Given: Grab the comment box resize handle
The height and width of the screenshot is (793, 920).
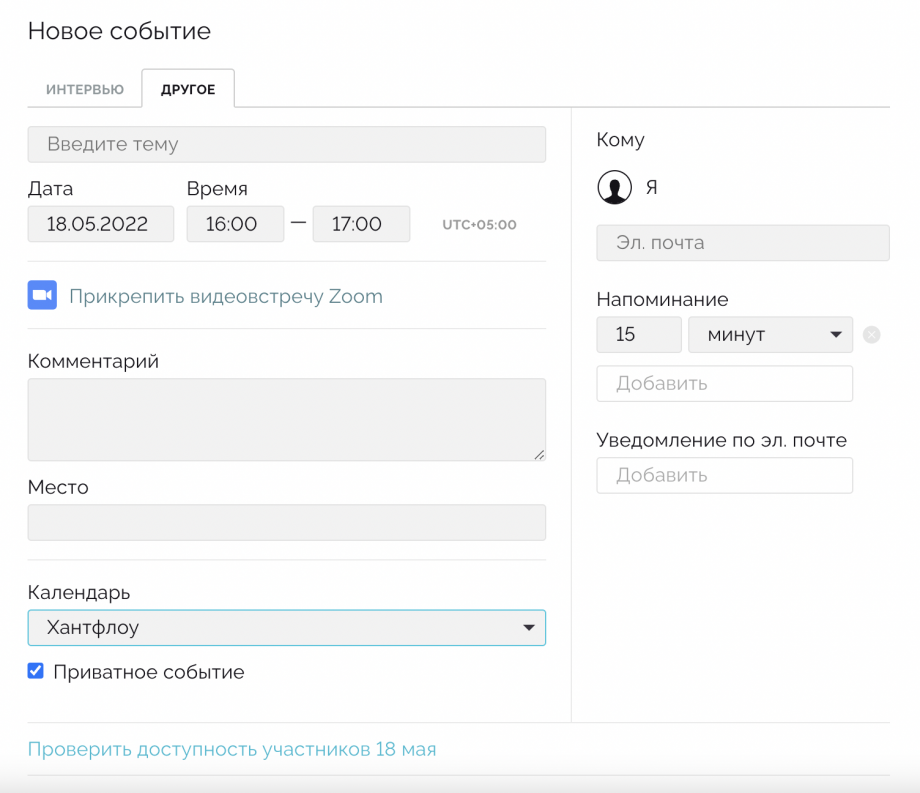Looking at the screenshot, I should click(x=539, y=455).
